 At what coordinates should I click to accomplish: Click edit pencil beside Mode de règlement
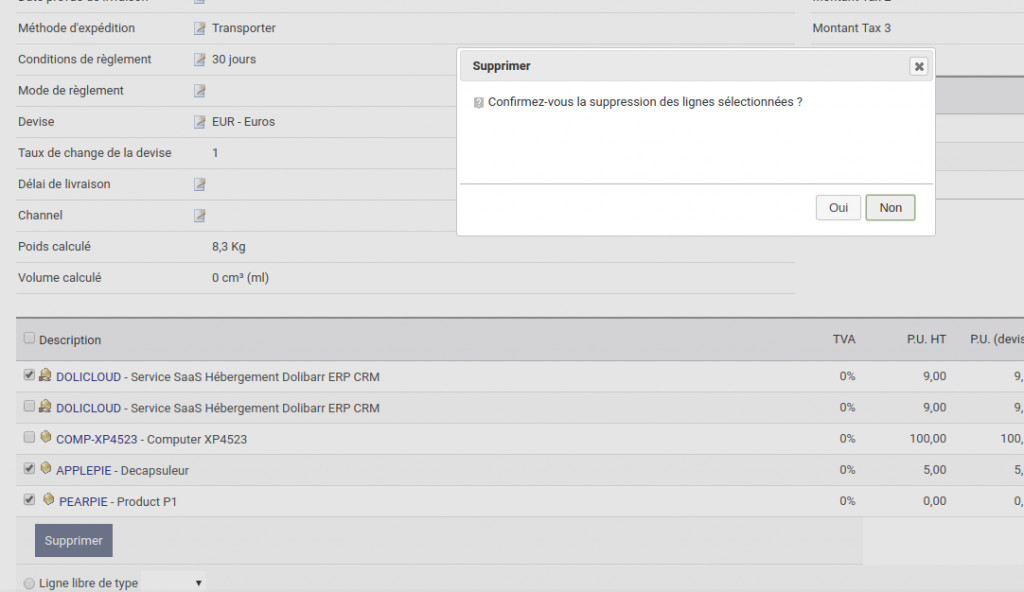(199, 91)
